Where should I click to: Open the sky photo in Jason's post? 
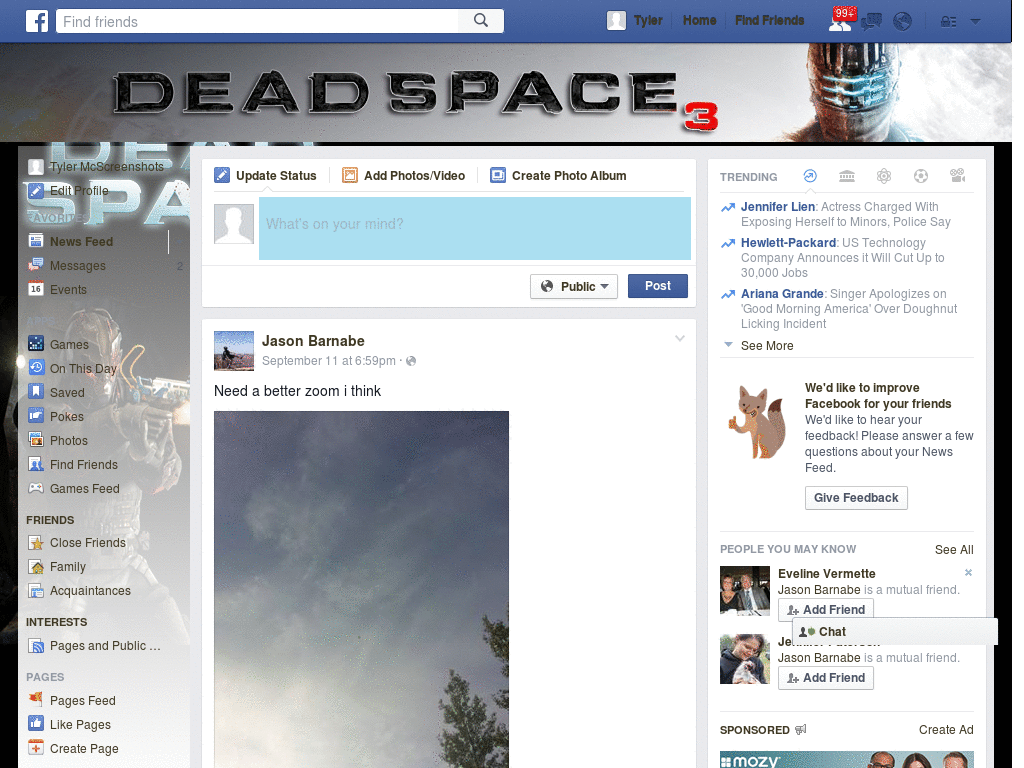tap(361, 589)
